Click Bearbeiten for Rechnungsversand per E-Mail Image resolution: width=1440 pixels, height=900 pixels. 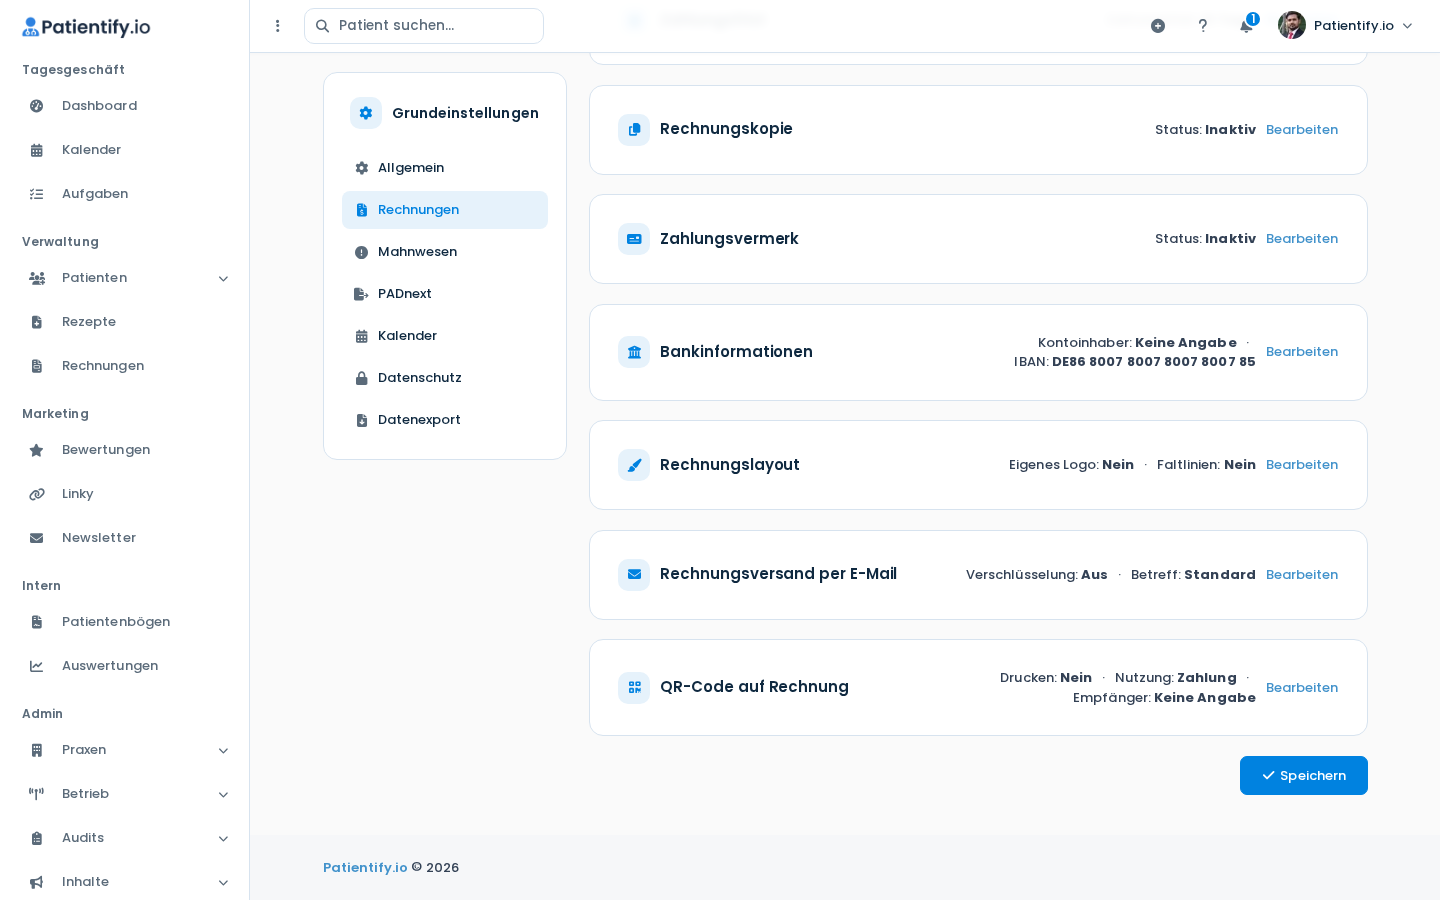pos(1302,575)
